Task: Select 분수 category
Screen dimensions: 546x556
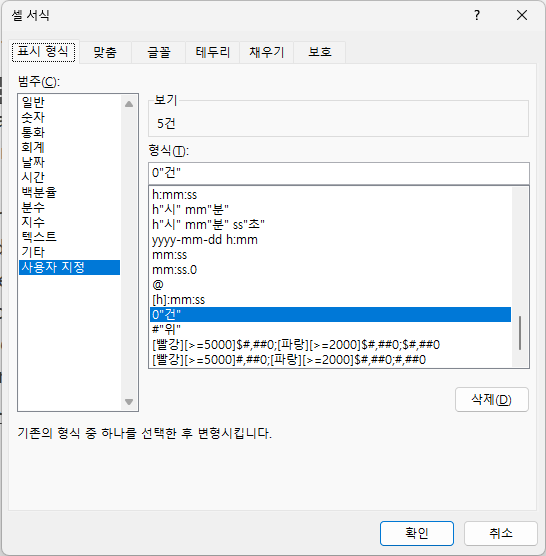Action: click(69, 207)
